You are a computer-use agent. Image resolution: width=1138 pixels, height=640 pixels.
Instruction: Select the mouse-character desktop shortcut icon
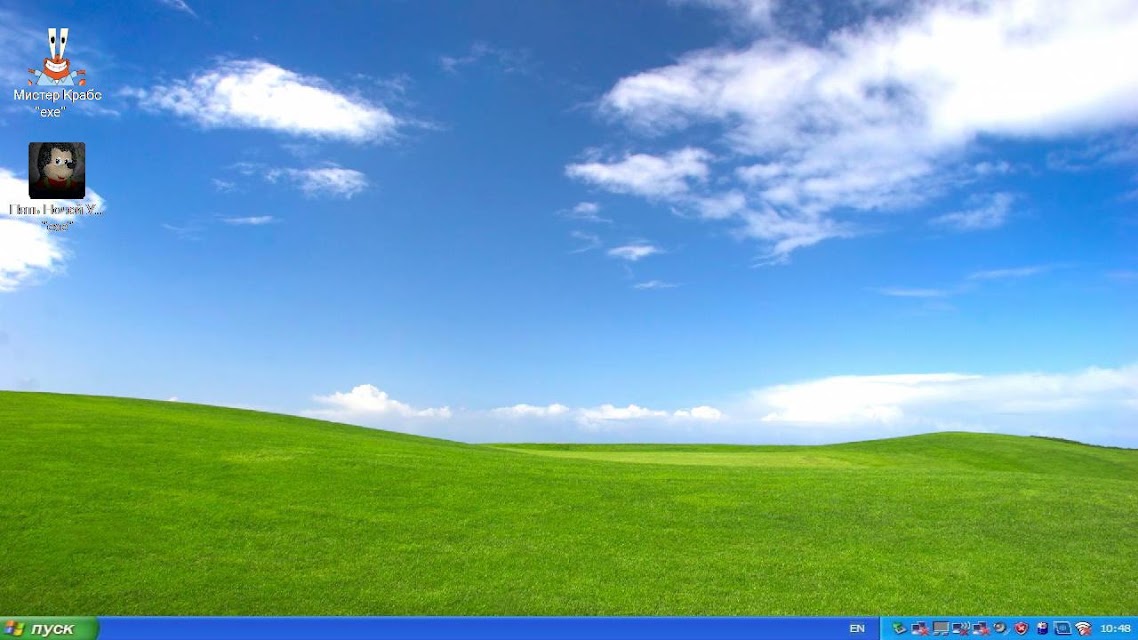click(x=57, y=171)
